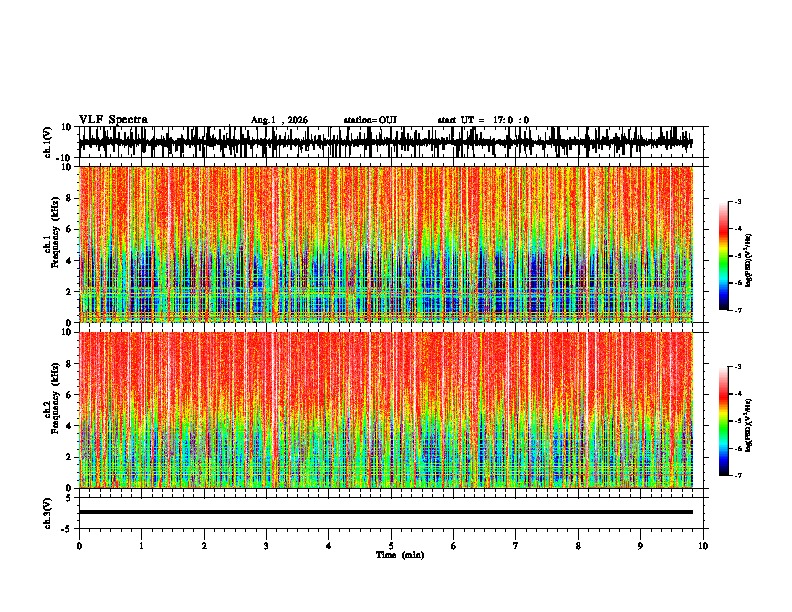Click the time axis tick label '10'
This screenshot has height=612, width=792.
point(703,546)
